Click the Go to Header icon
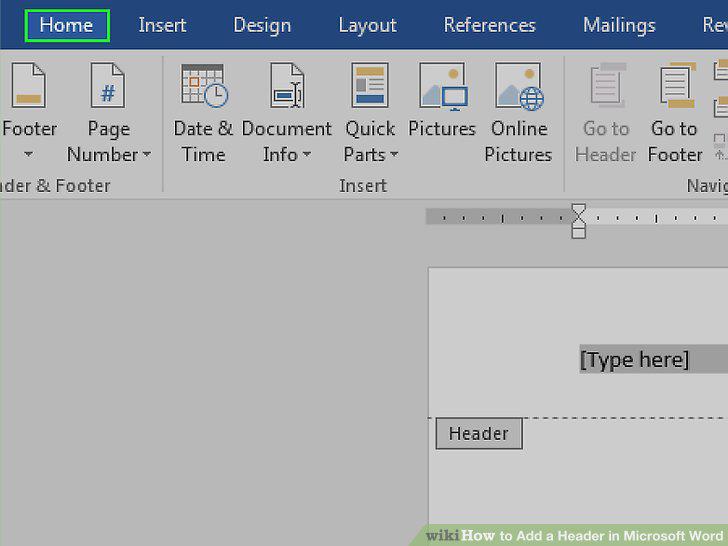This screenshot has height=546, width=728. 607,85
